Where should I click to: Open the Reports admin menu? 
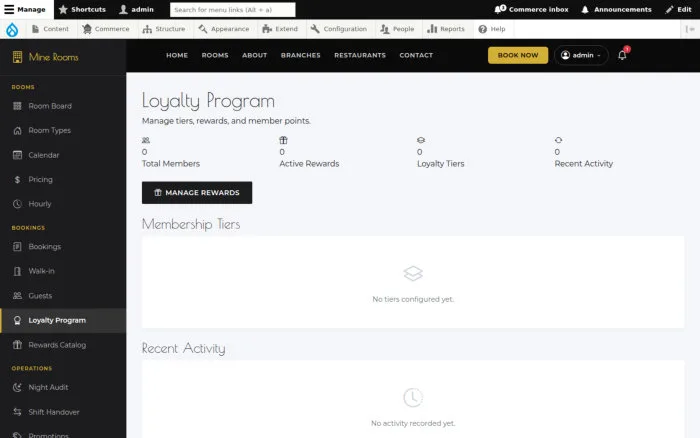tap(446, 29)
